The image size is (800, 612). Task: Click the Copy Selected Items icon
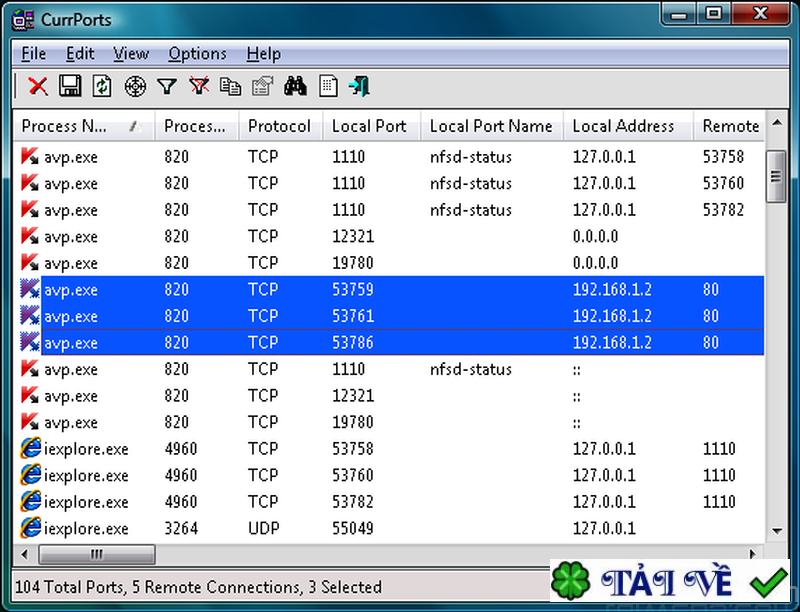(x=231, y=87)
